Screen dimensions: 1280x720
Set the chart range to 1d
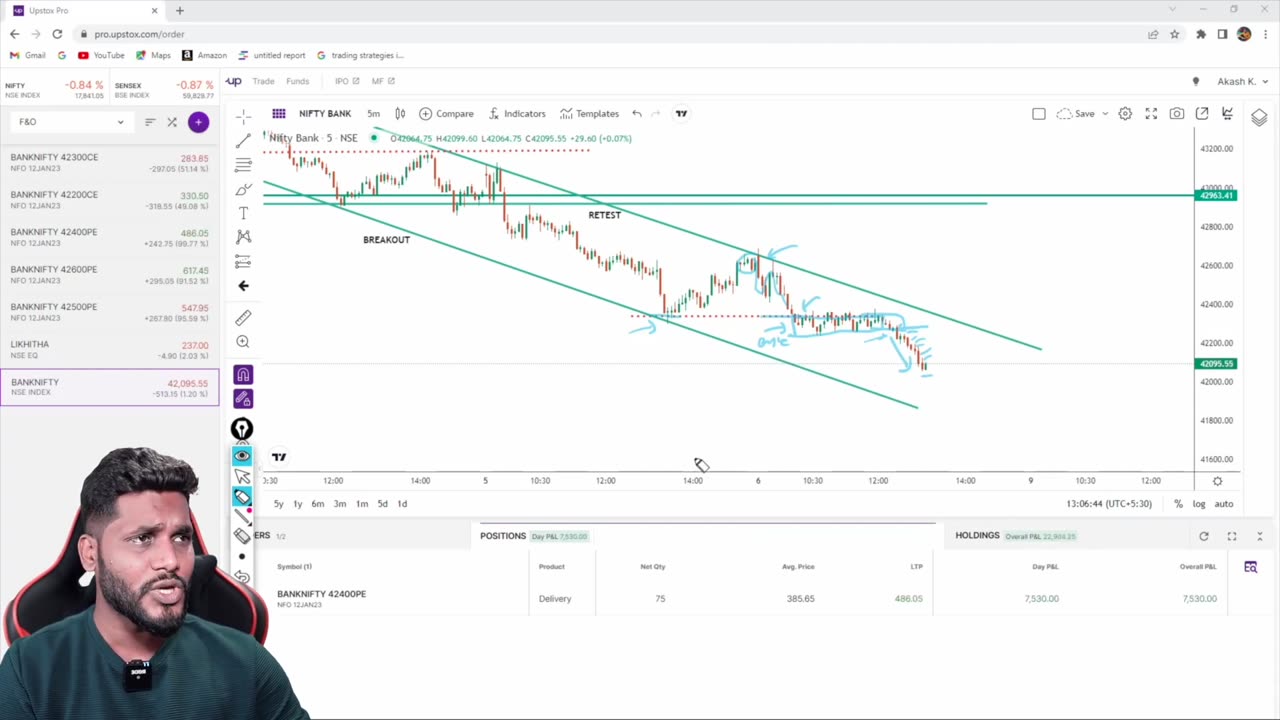click(402, 504)
